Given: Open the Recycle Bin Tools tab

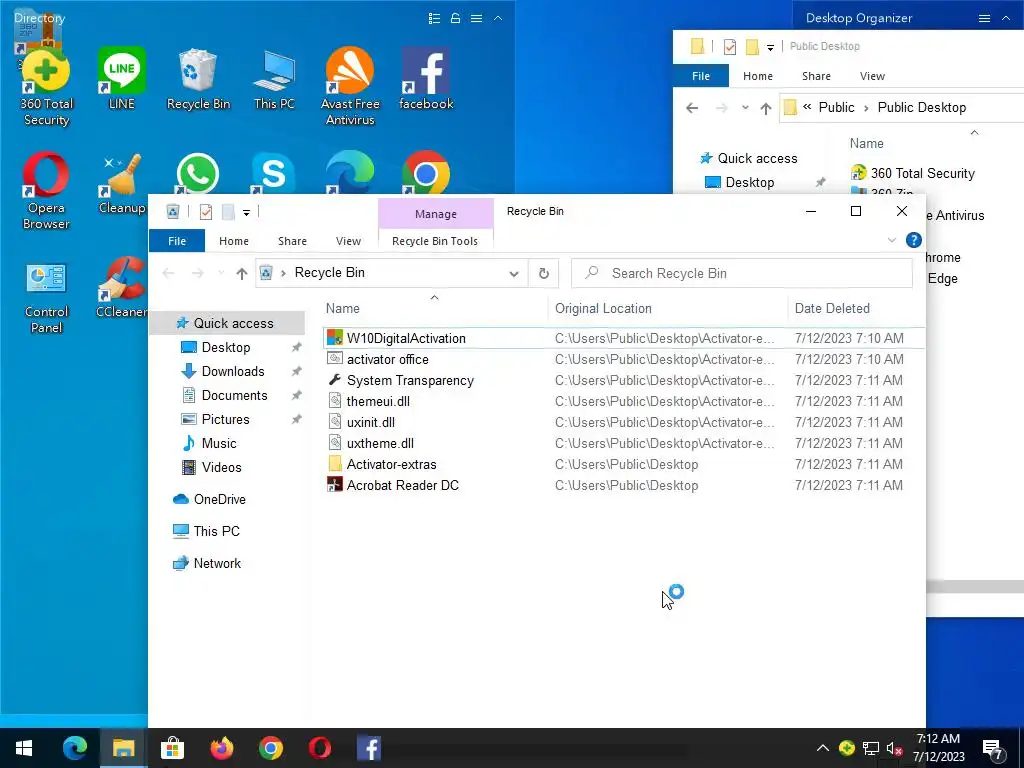Looking at the screenshot, I should point(435,241).
